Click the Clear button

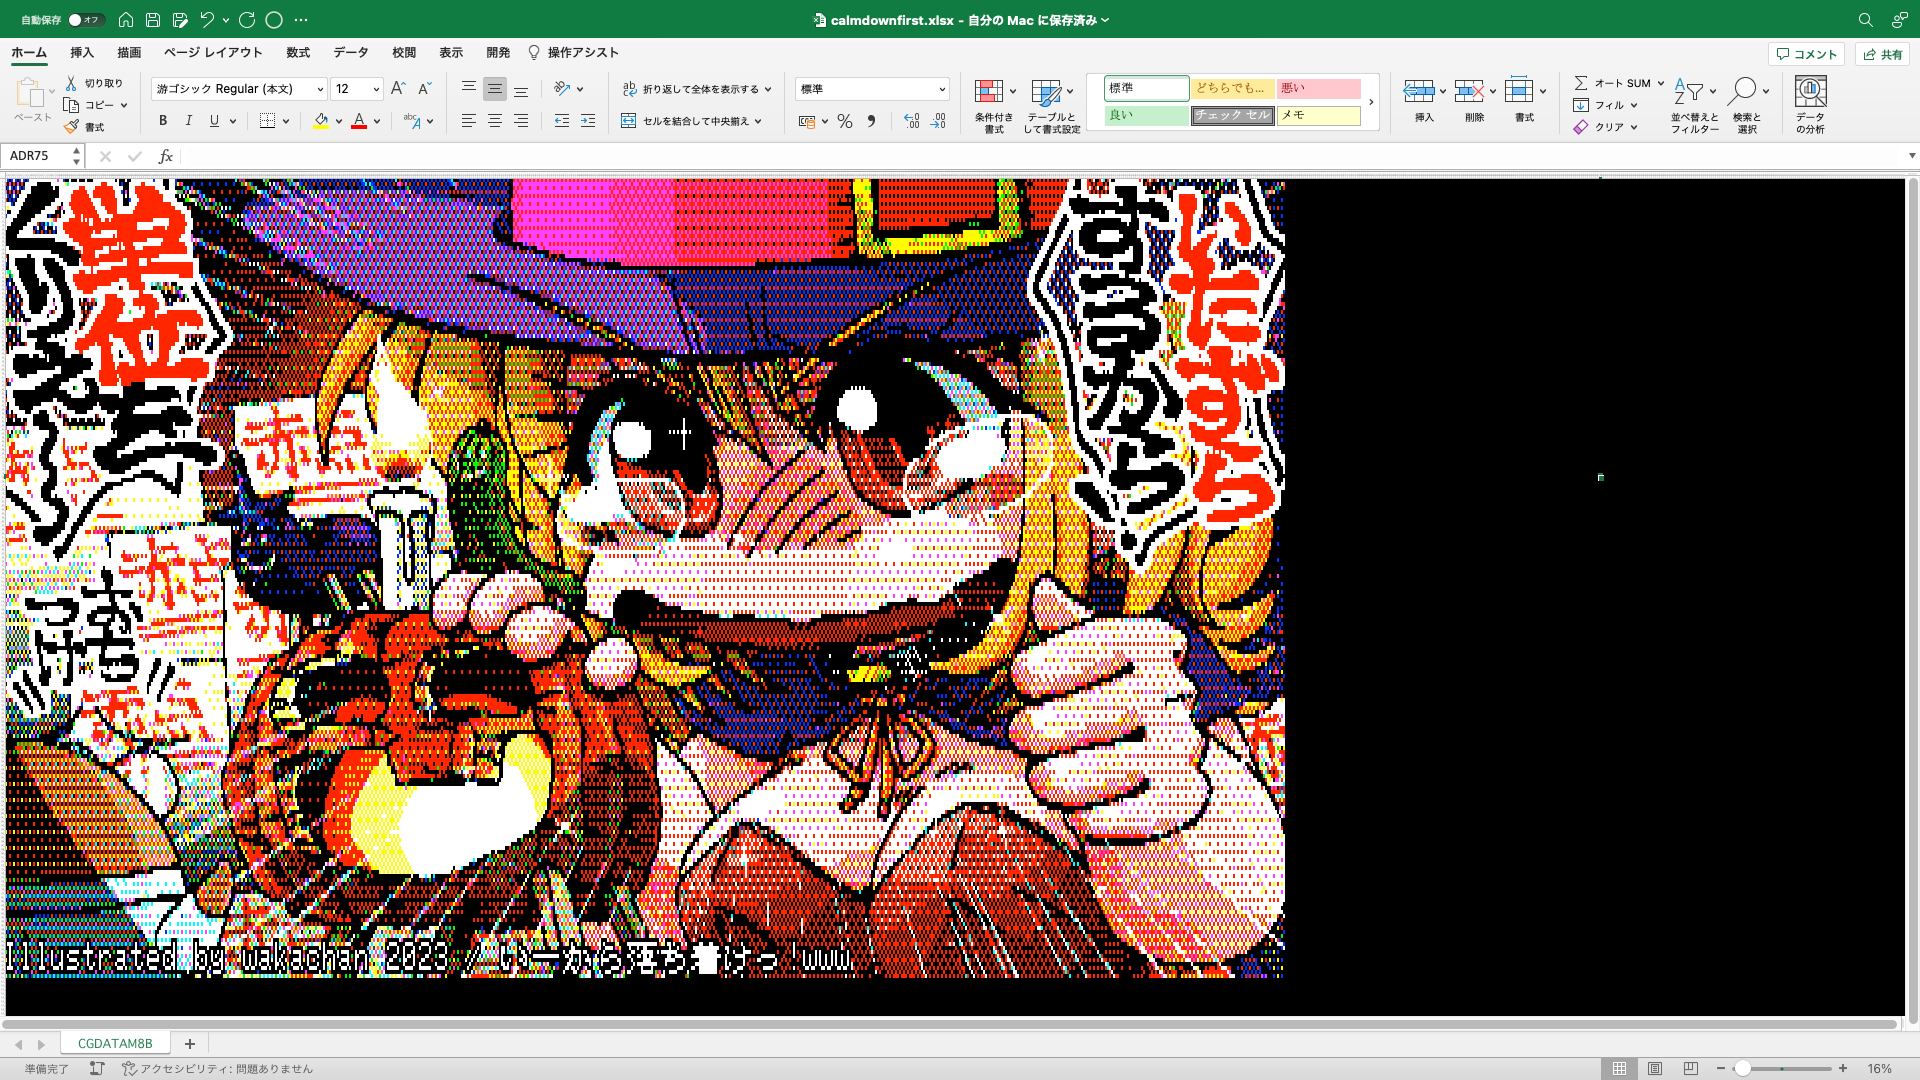[1605, 127]
